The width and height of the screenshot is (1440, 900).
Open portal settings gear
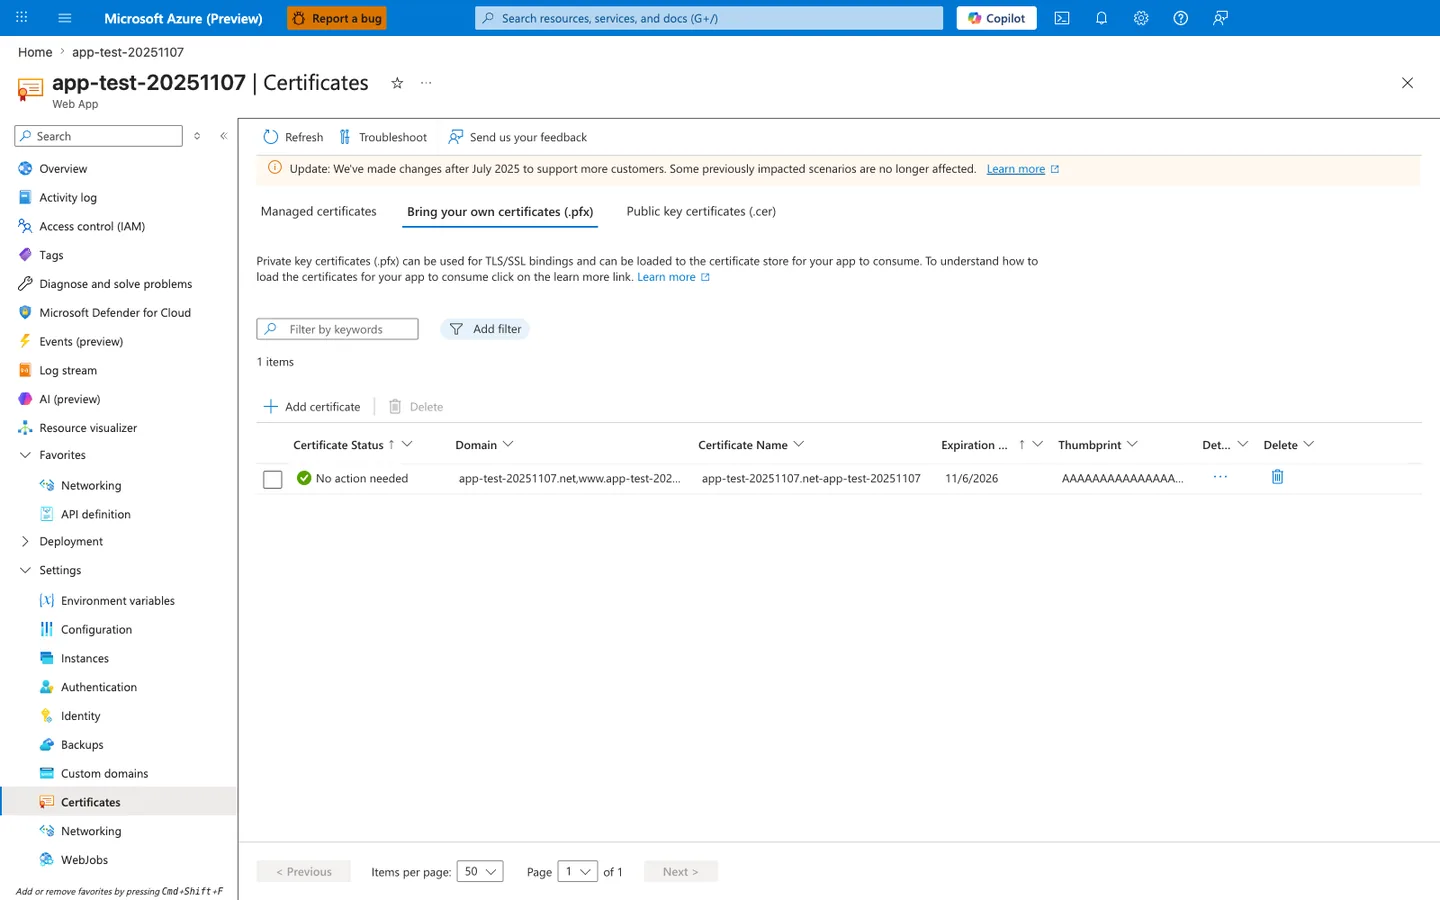[x=1141, y=18]
